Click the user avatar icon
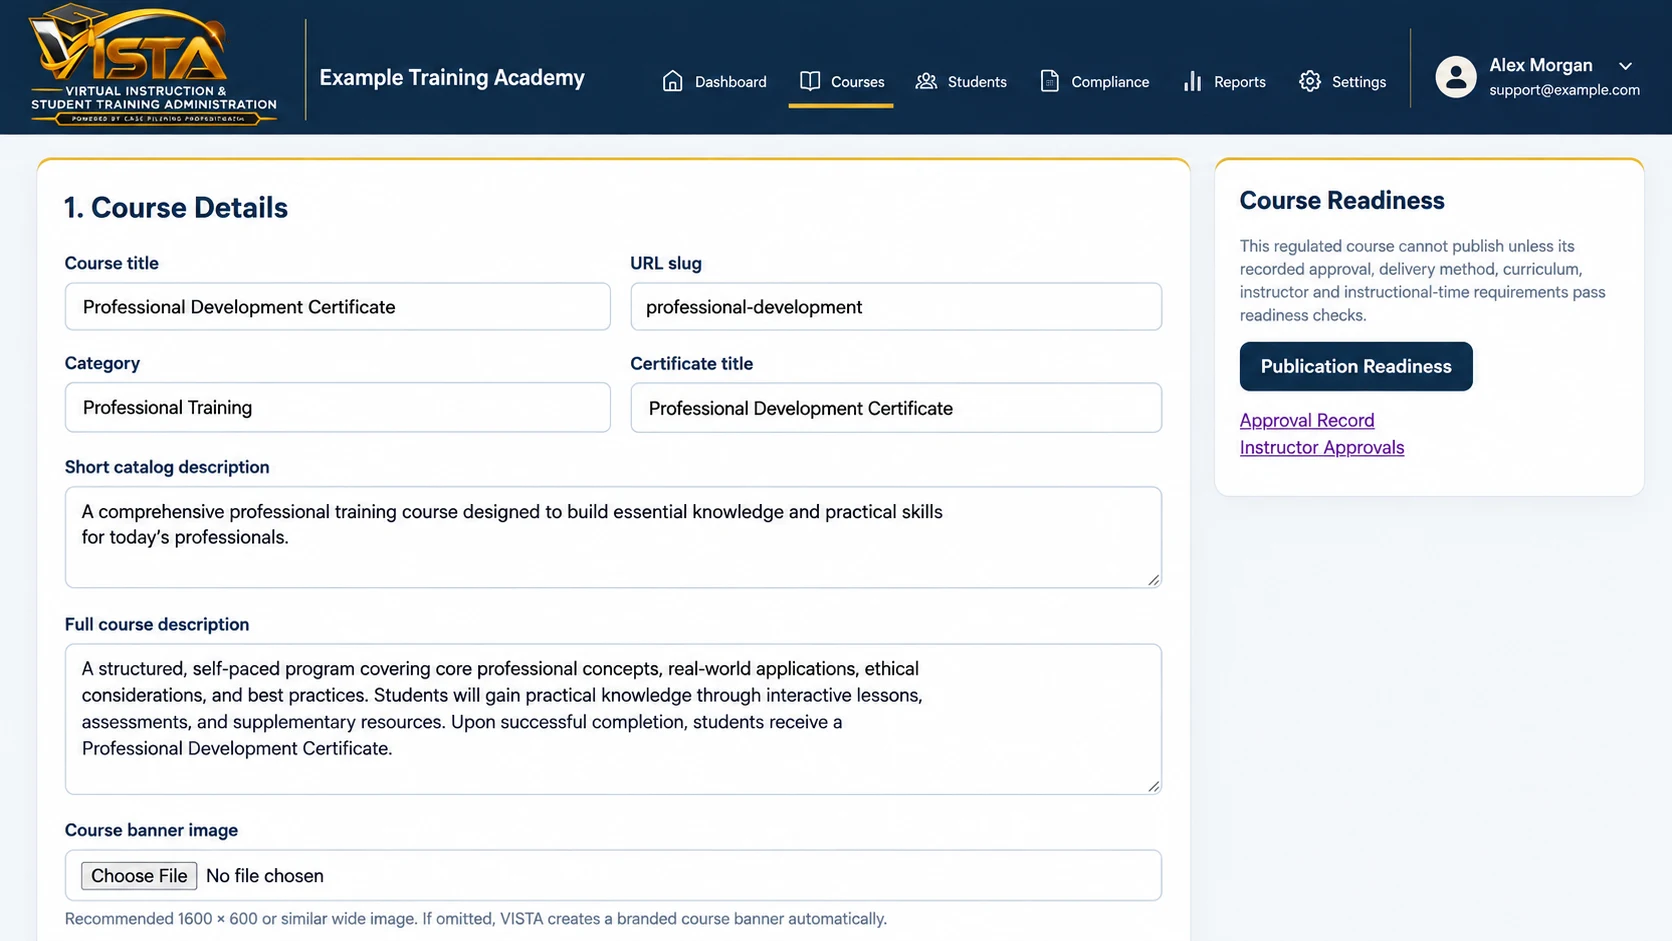The image size is (1672, 941). tap(1456, 77)
